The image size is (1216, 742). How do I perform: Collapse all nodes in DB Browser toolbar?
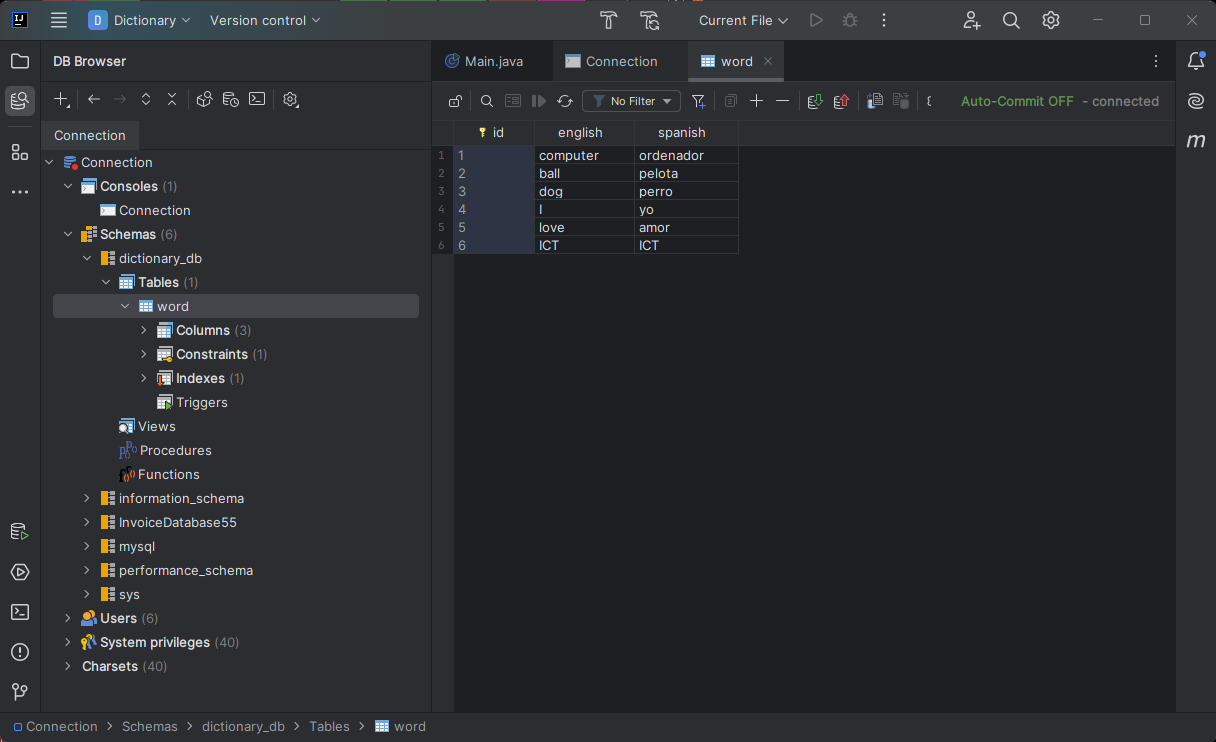pos(172,99)
